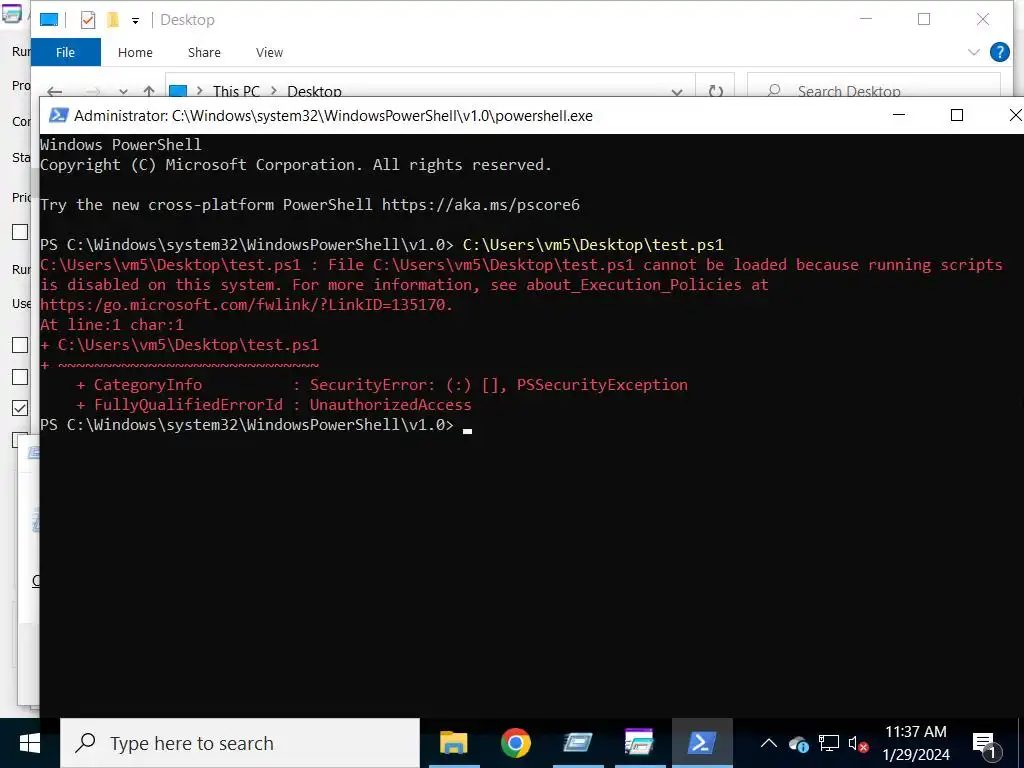This screenshot has height=768, width=1024.
Task: Show hidden system tray icons
Action: tap(769, 743)
